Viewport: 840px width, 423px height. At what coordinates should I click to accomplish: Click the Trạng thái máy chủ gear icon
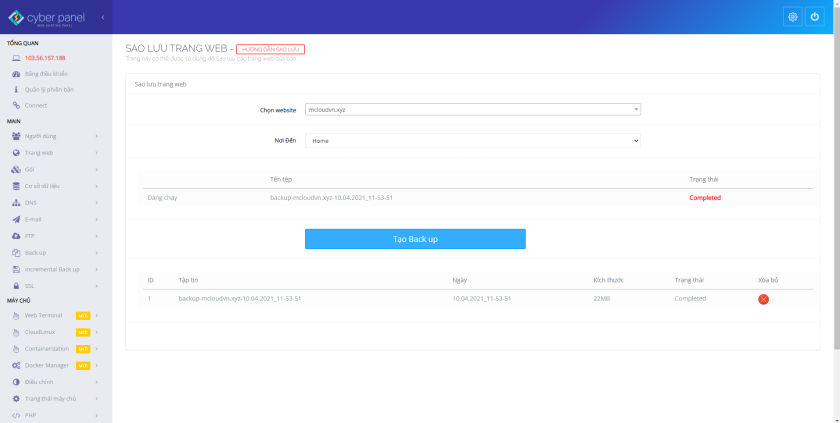[x=16, y=399]
